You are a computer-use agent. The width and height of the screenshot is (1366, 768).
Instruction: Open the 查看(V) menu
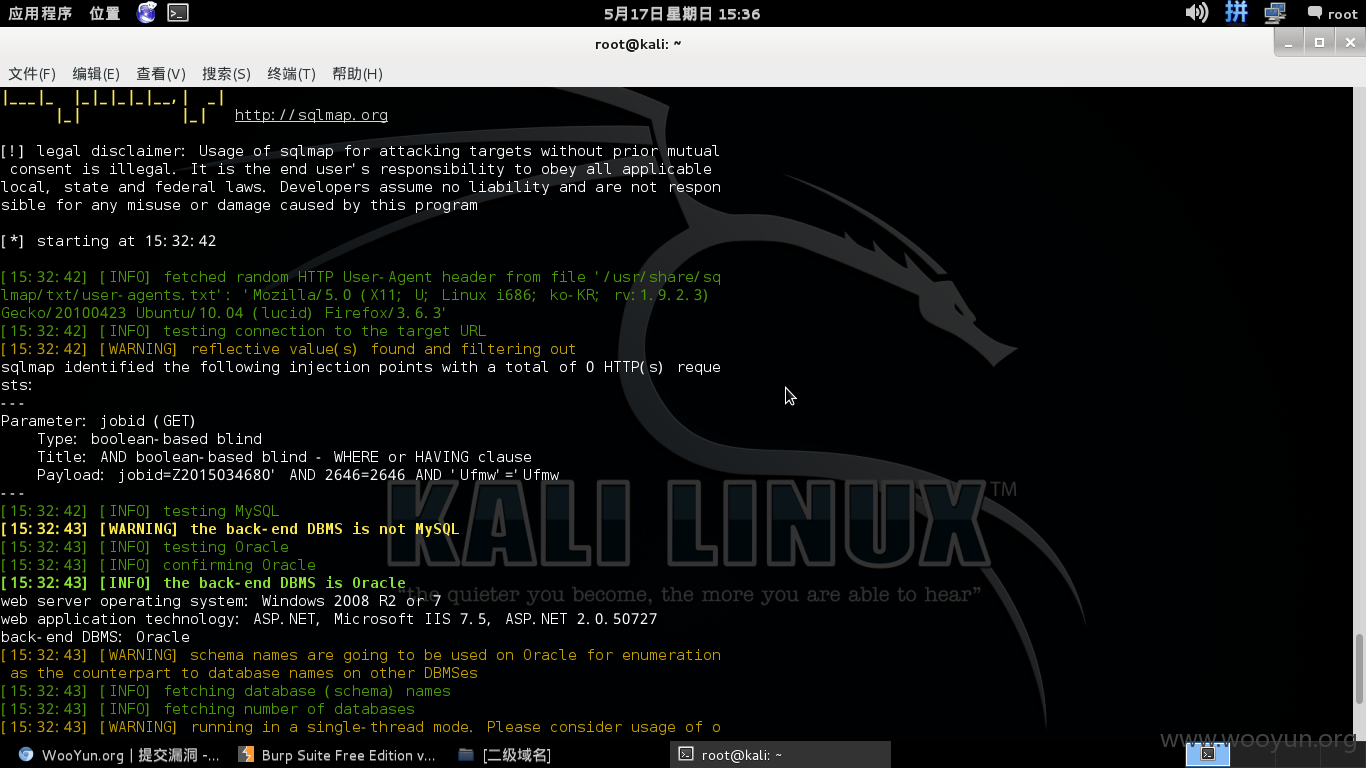tap(161, 74)
